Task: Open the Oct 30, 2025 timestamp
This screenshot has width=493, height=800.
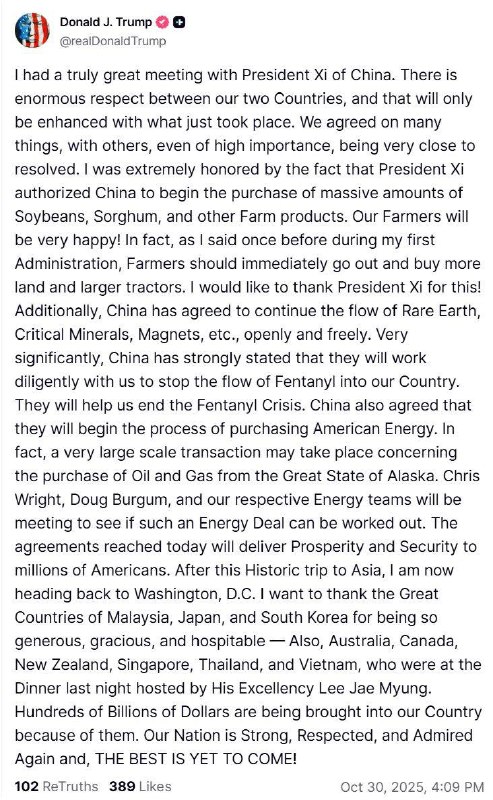Action: 412,786
